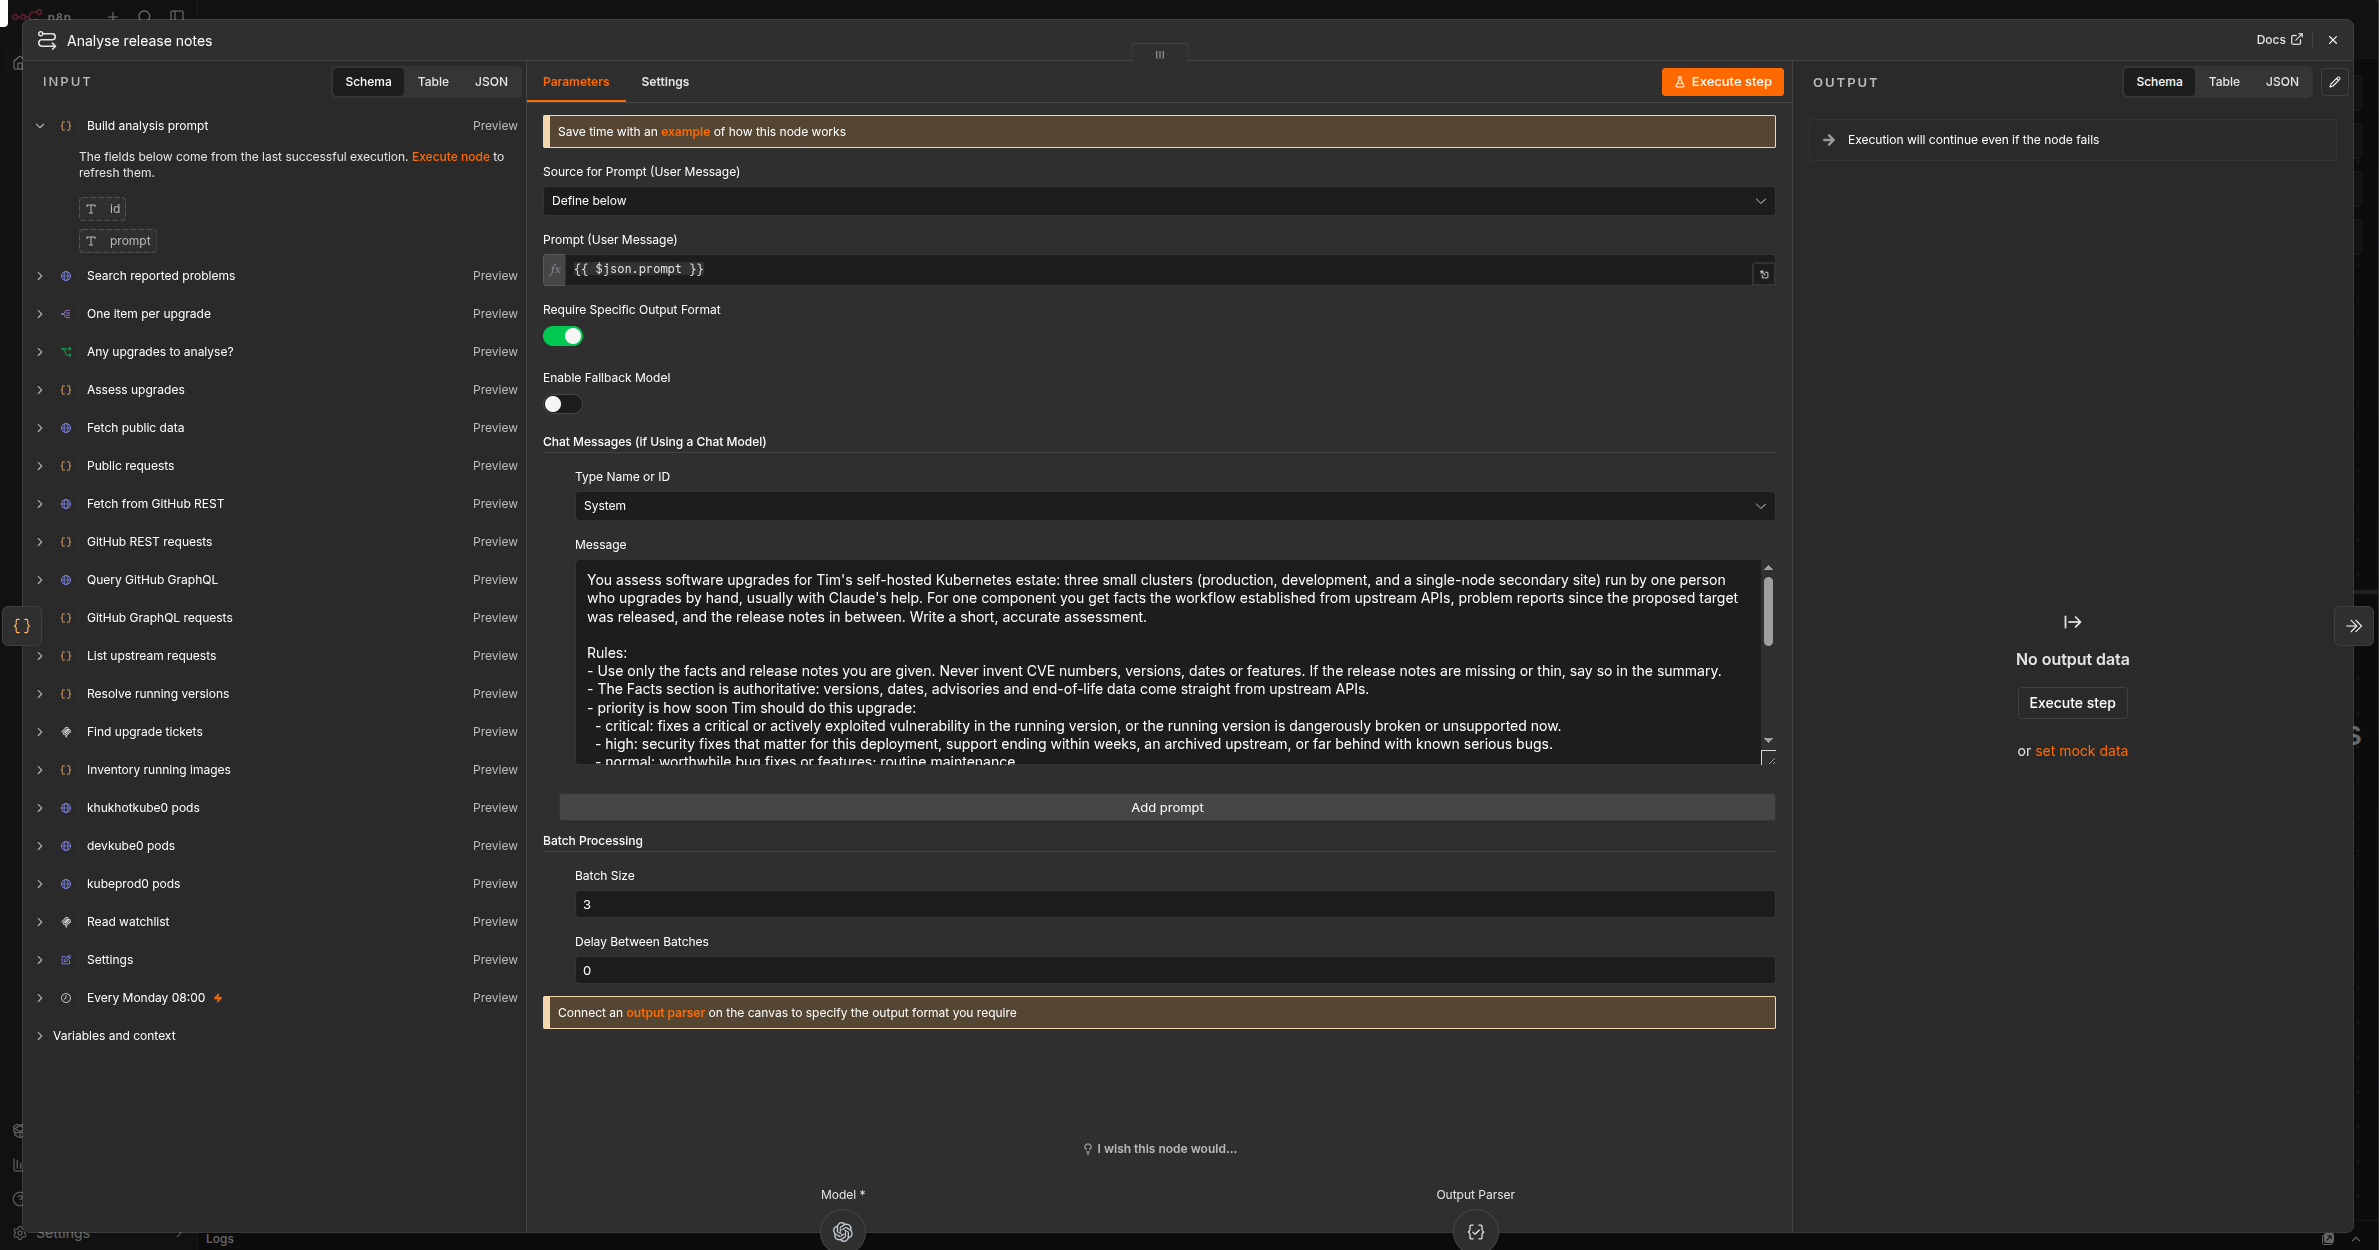This screenshot has height=1250, width=2379.
Task: Open the set mock data link
Action: click(2081, 751)
